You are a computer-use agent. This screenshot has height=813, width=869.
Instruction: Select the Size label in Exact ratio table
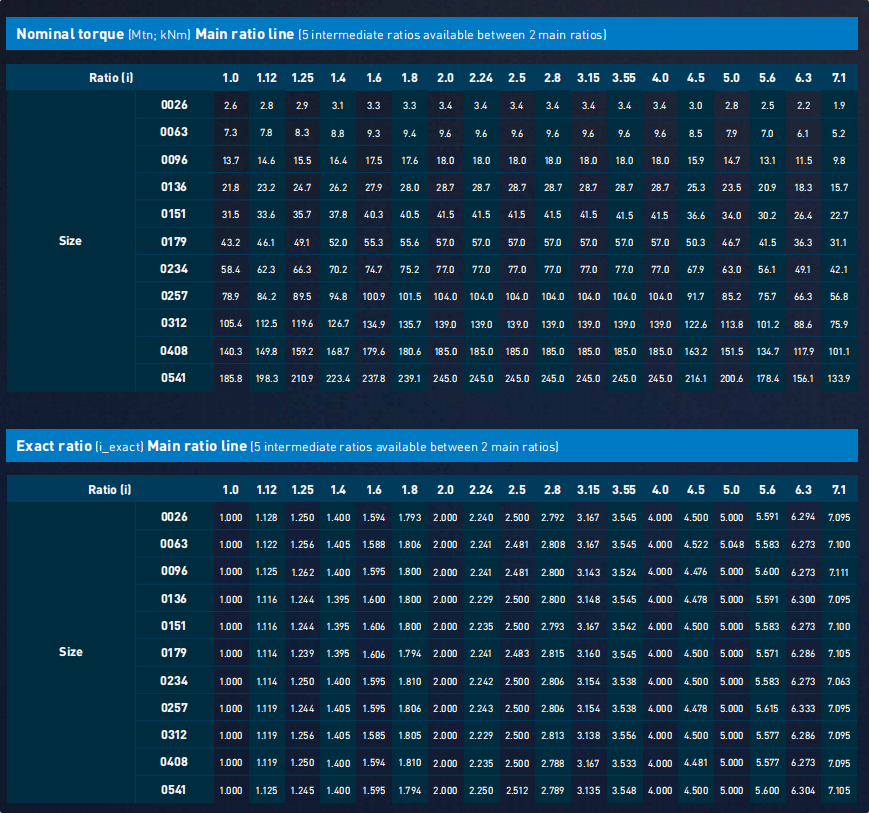[70, 652]
